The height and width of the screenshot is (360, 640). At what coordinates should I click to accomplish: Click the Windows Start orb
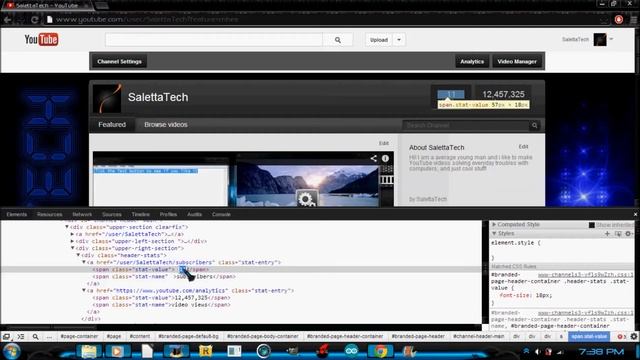click(11, 351)
